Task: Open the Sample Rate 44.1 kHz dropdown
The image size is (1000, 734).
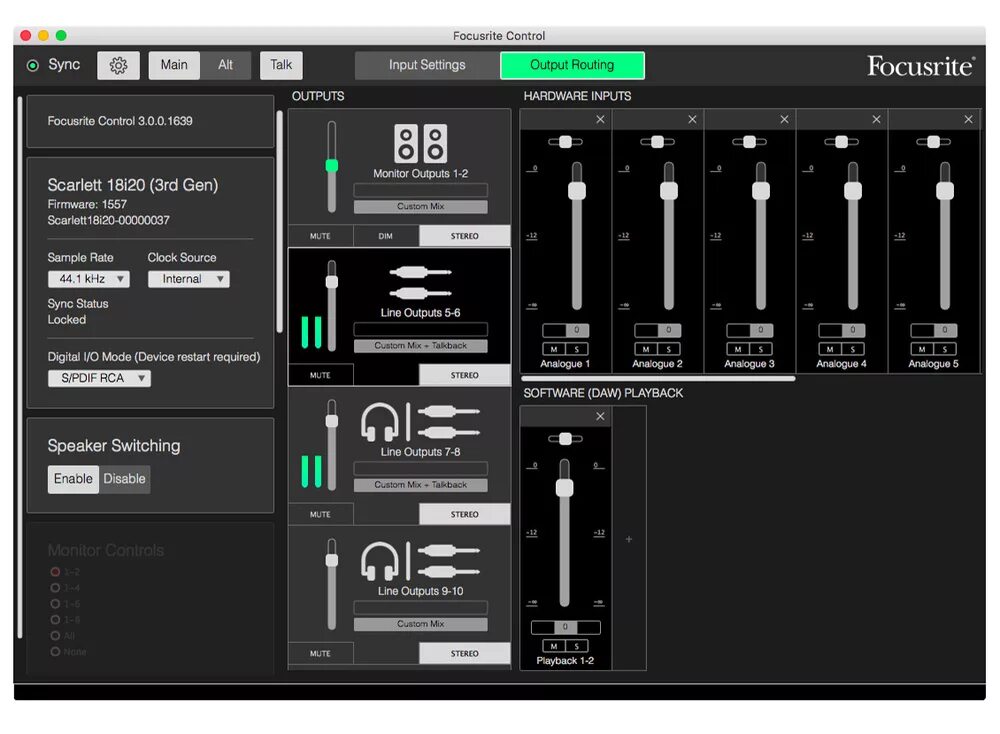Action: click(89, 279)
